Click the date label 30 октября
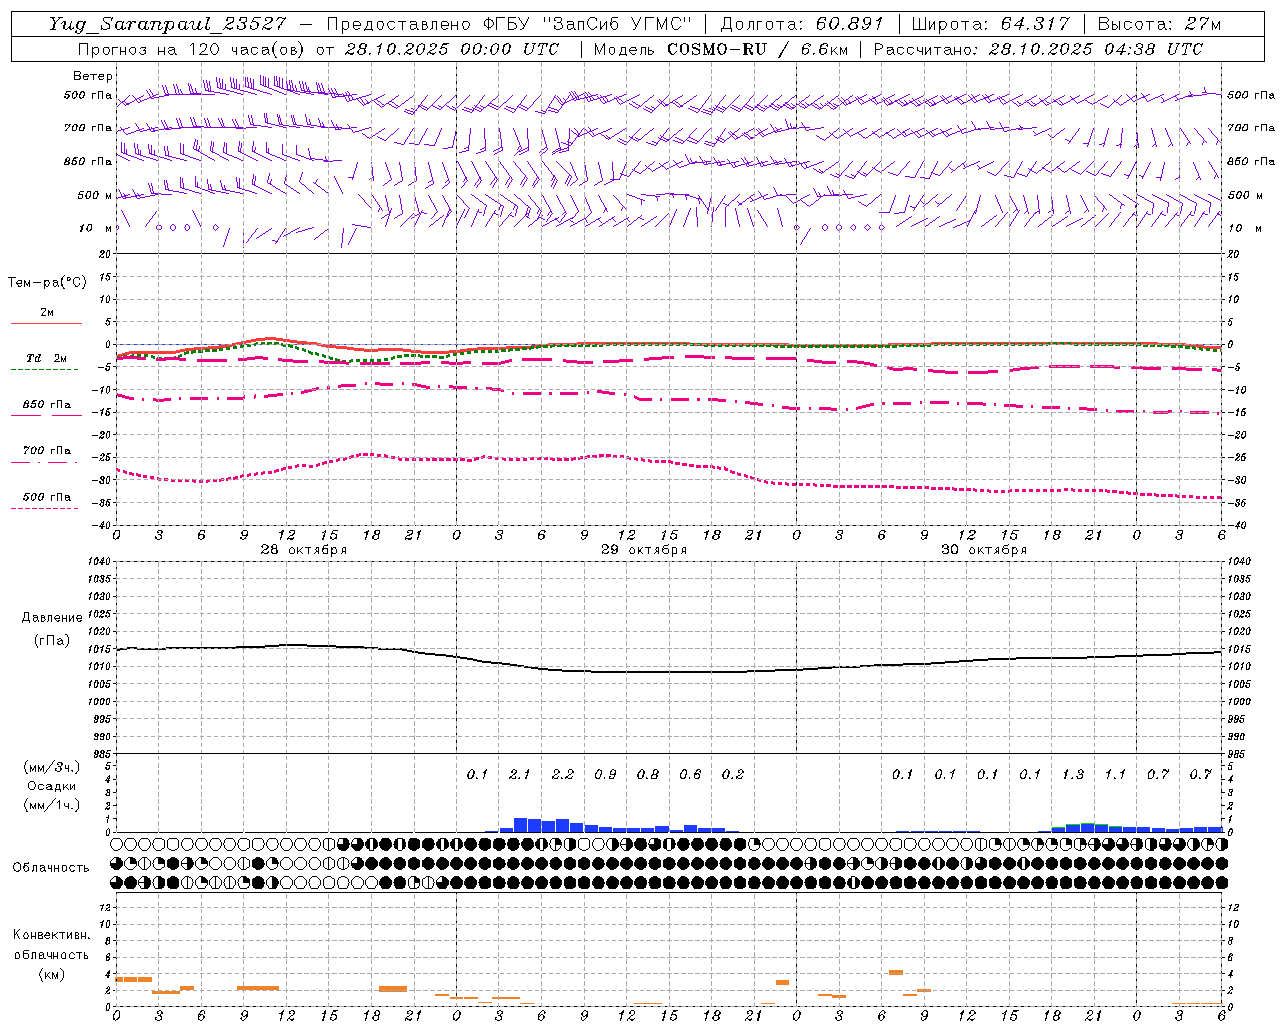 click(984, 550)
